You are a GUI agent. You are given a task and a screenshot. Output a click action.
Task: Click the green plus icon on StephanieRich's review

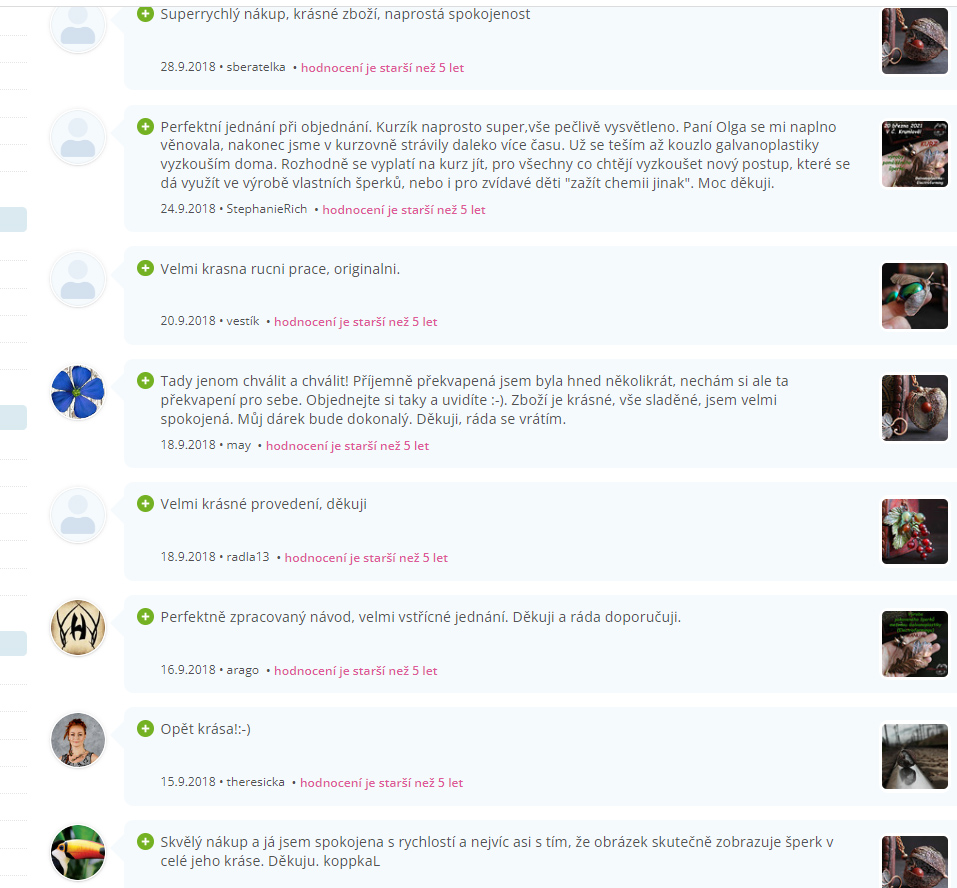pos(145,127)
